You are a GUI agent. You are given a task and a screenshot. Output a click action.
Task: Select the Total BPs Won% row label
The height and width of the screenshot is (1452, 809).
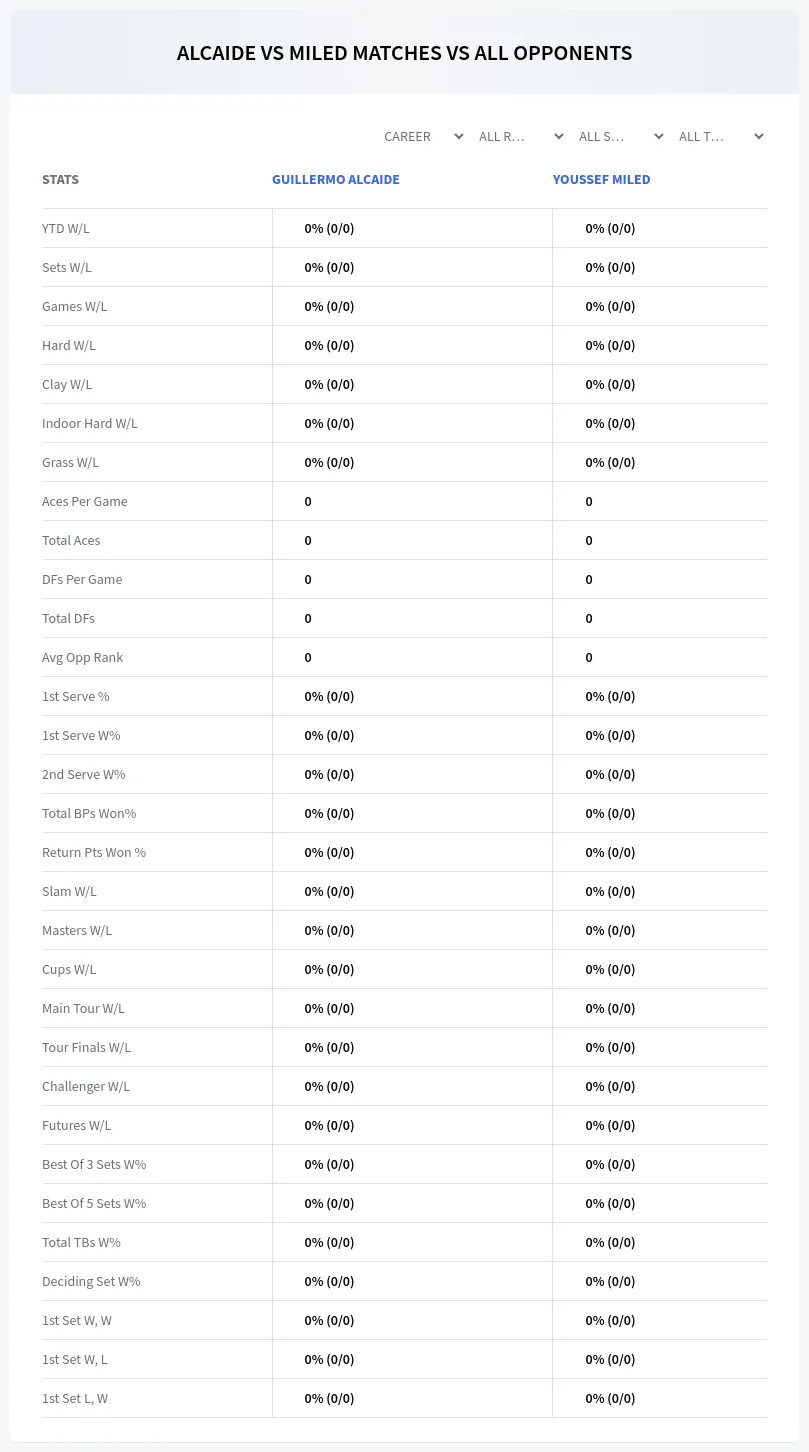[89, 813]
